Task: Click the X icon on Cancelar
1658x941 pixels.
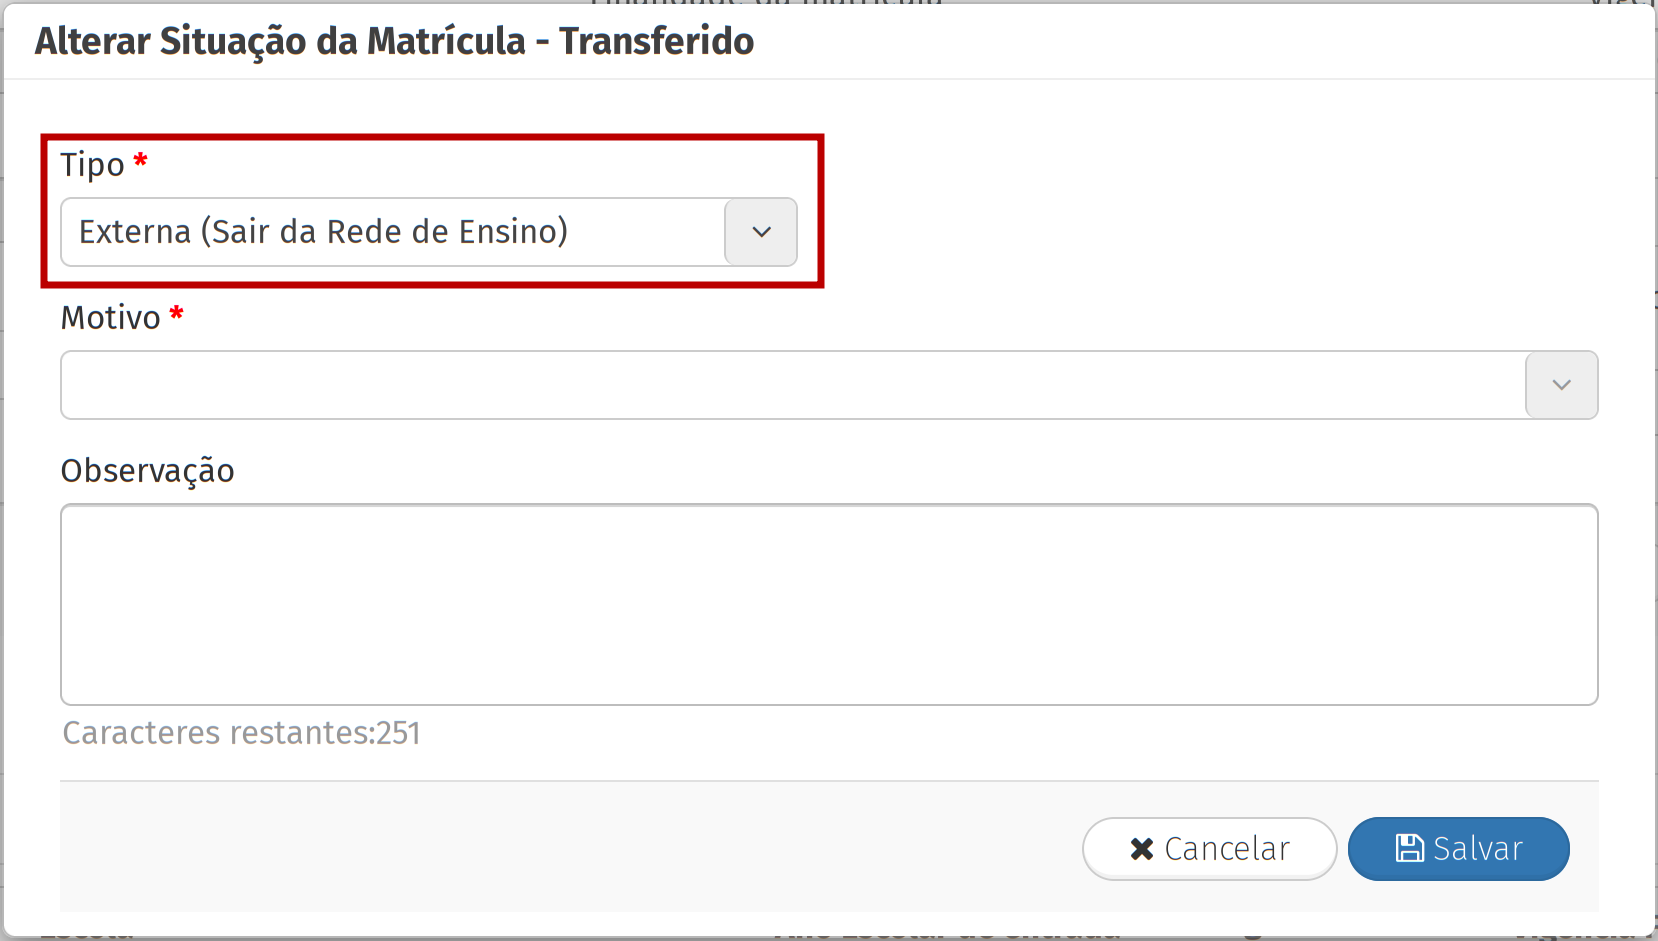Action: (1141, 849)
